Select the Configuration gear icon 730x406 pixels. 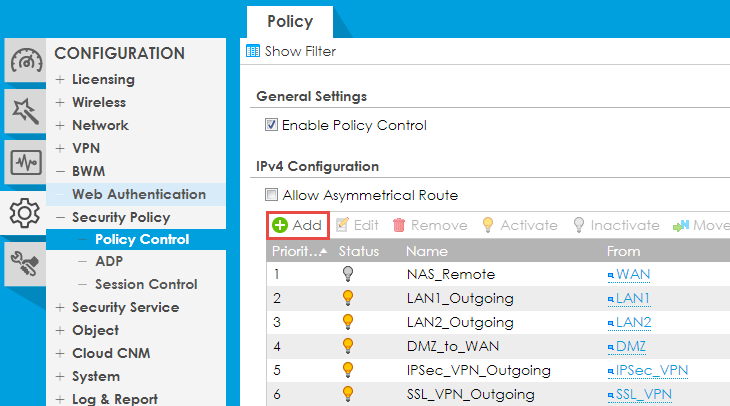[24, 211]
